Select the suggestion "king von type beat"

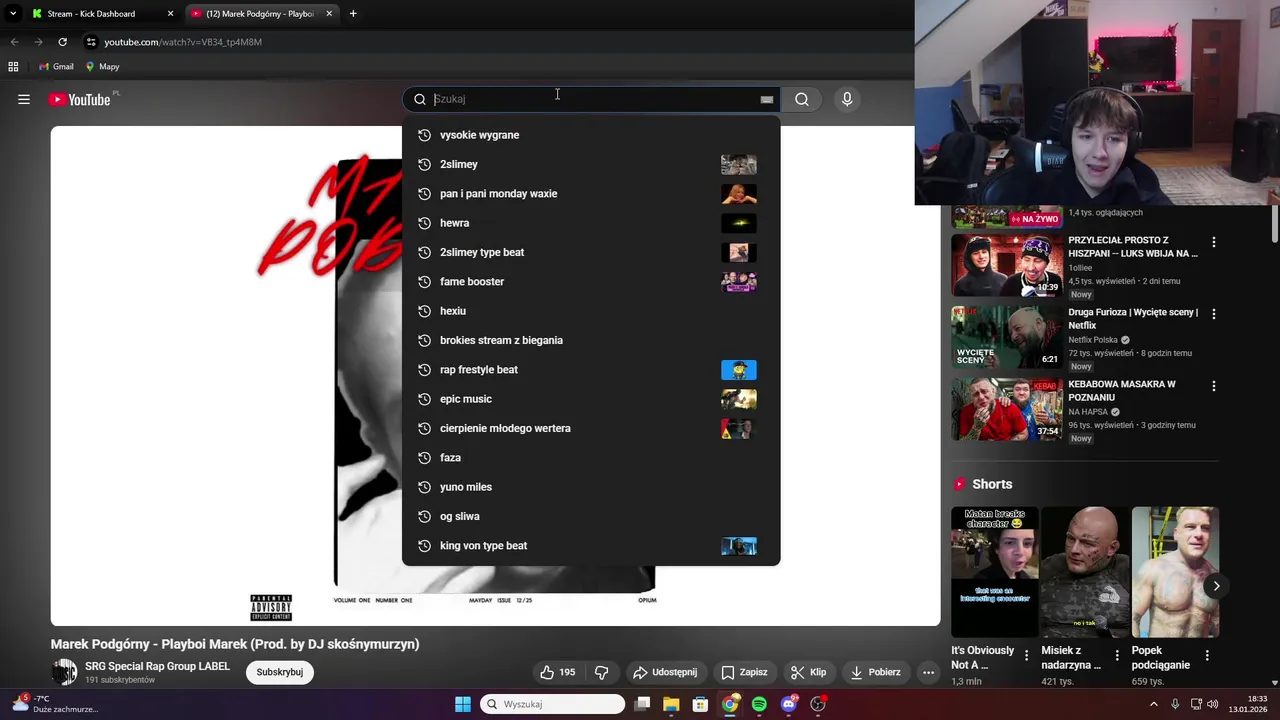[x=591, y=546]
